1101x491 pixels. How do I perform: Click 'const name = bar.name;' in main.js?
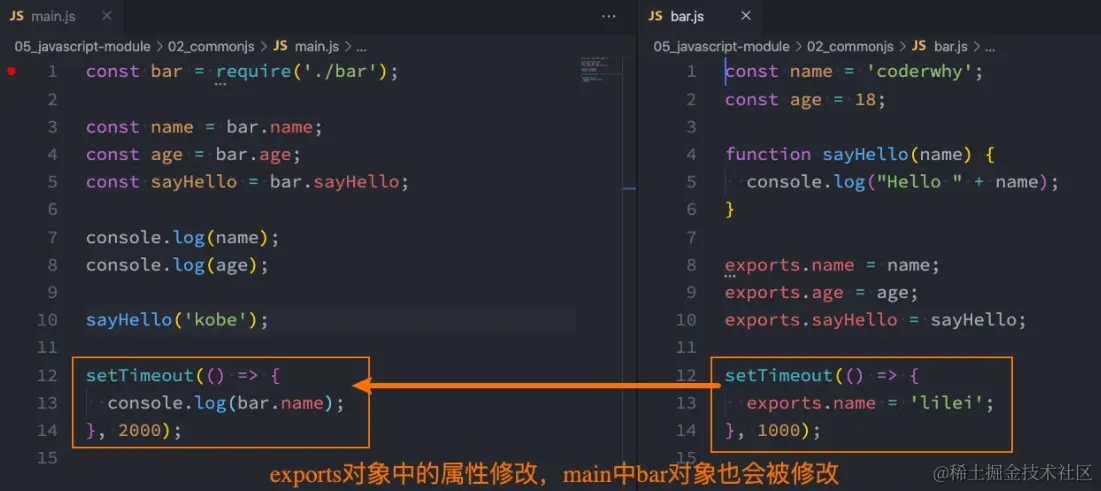204,127
